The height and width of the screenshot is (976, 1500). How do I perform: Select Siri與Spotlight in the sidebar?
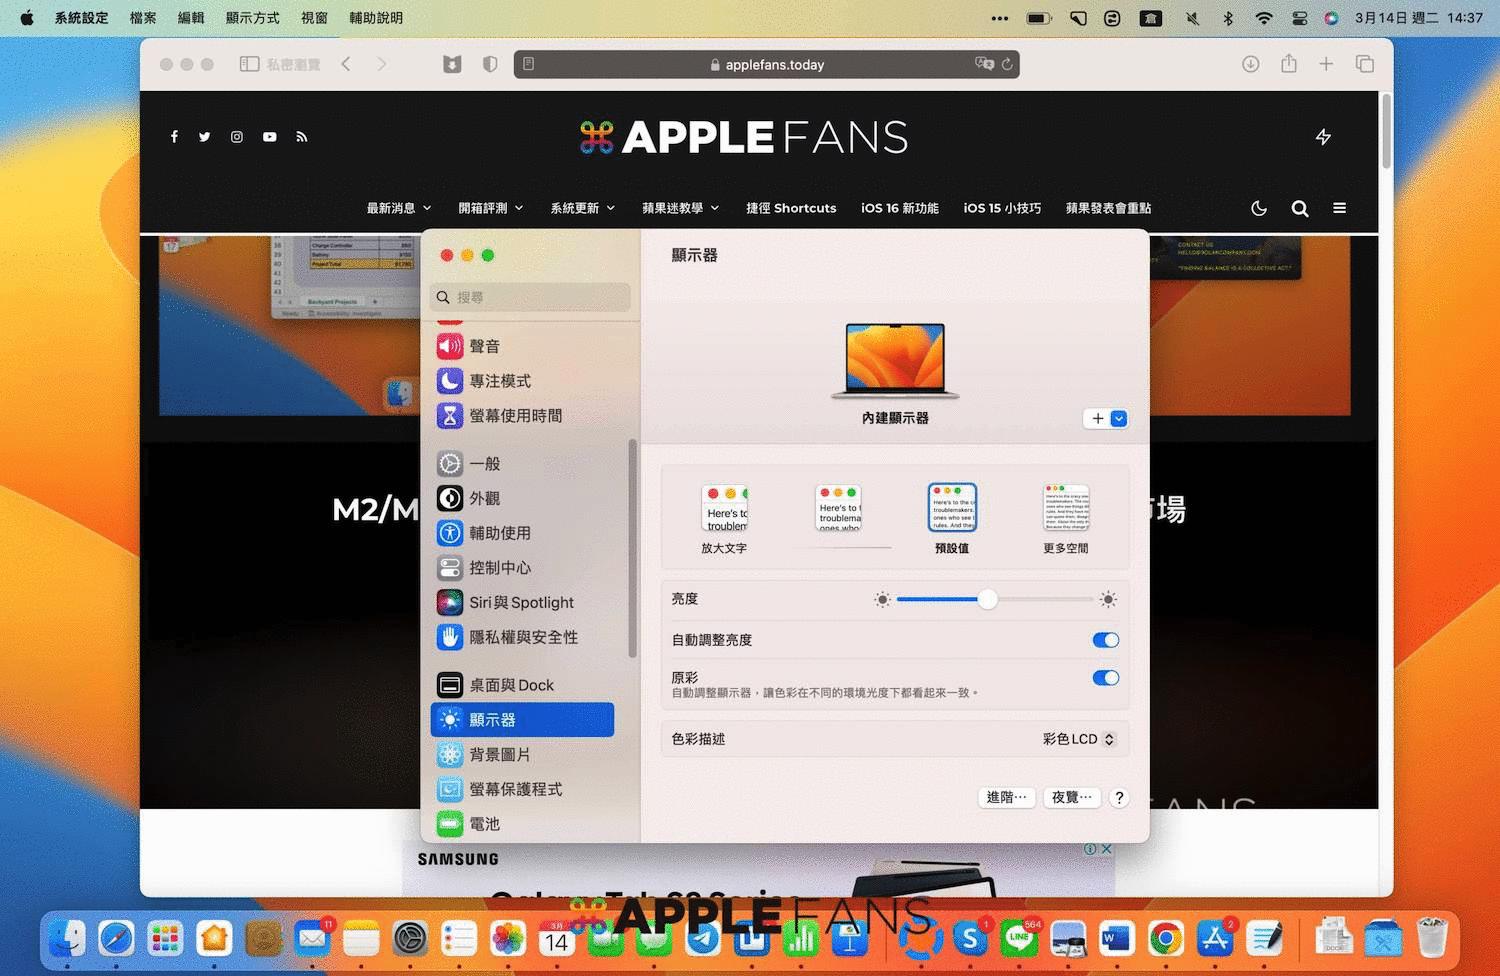(521, 602)
